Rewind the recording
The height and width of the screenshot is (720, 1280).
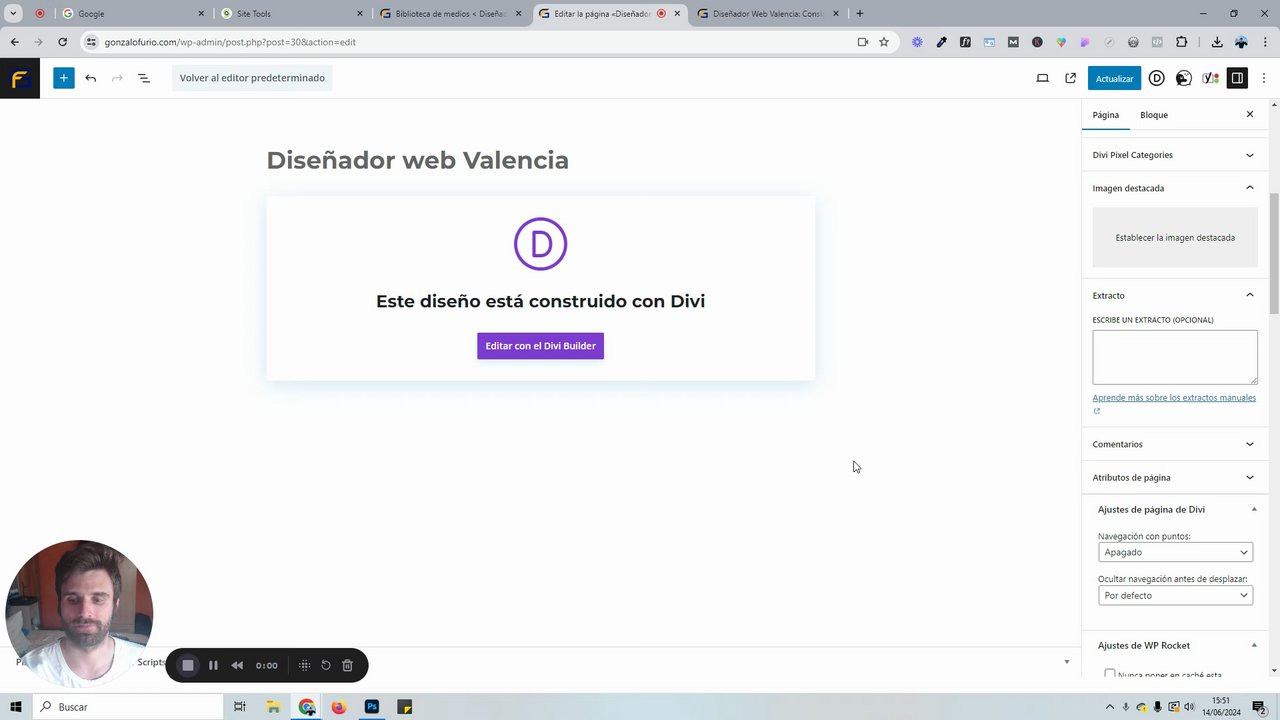coord(237,665)
